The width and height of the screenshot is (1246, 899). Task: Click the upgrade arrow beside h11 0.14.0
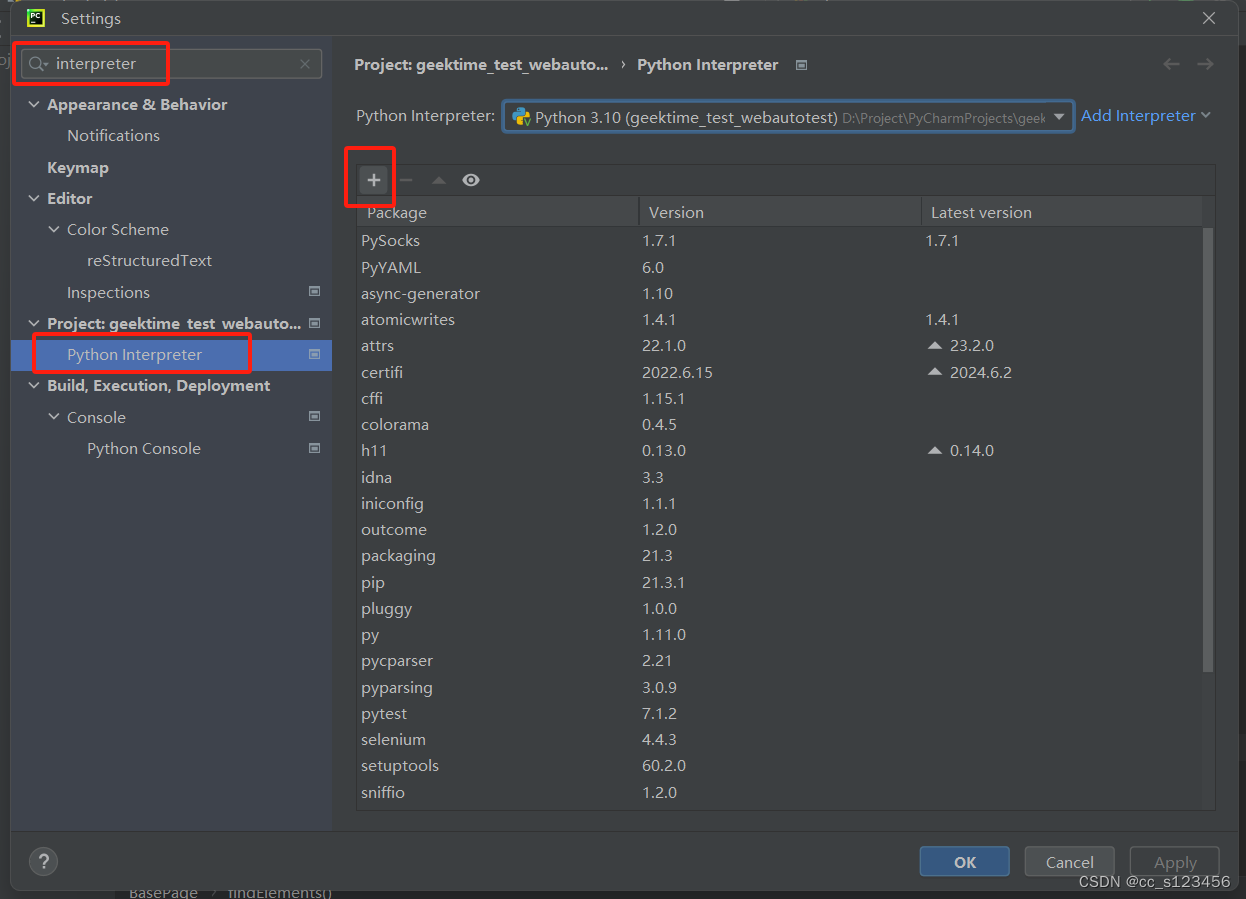pyautogui.click(x=935, y=451)
